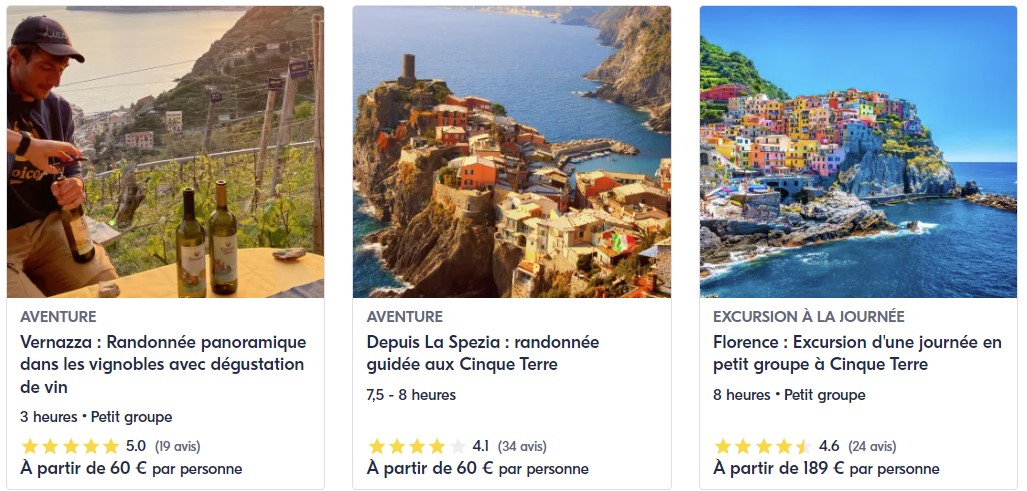Click the Florence small group excursion title
This screenshot has height=491, width=1027.
pyautogui.click(x=857, y=353)
